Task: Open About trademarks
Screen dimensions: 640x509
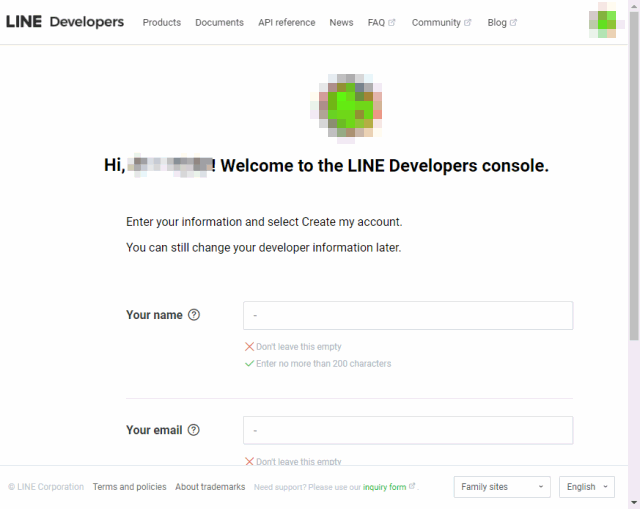Action: [x=210, y=487]
